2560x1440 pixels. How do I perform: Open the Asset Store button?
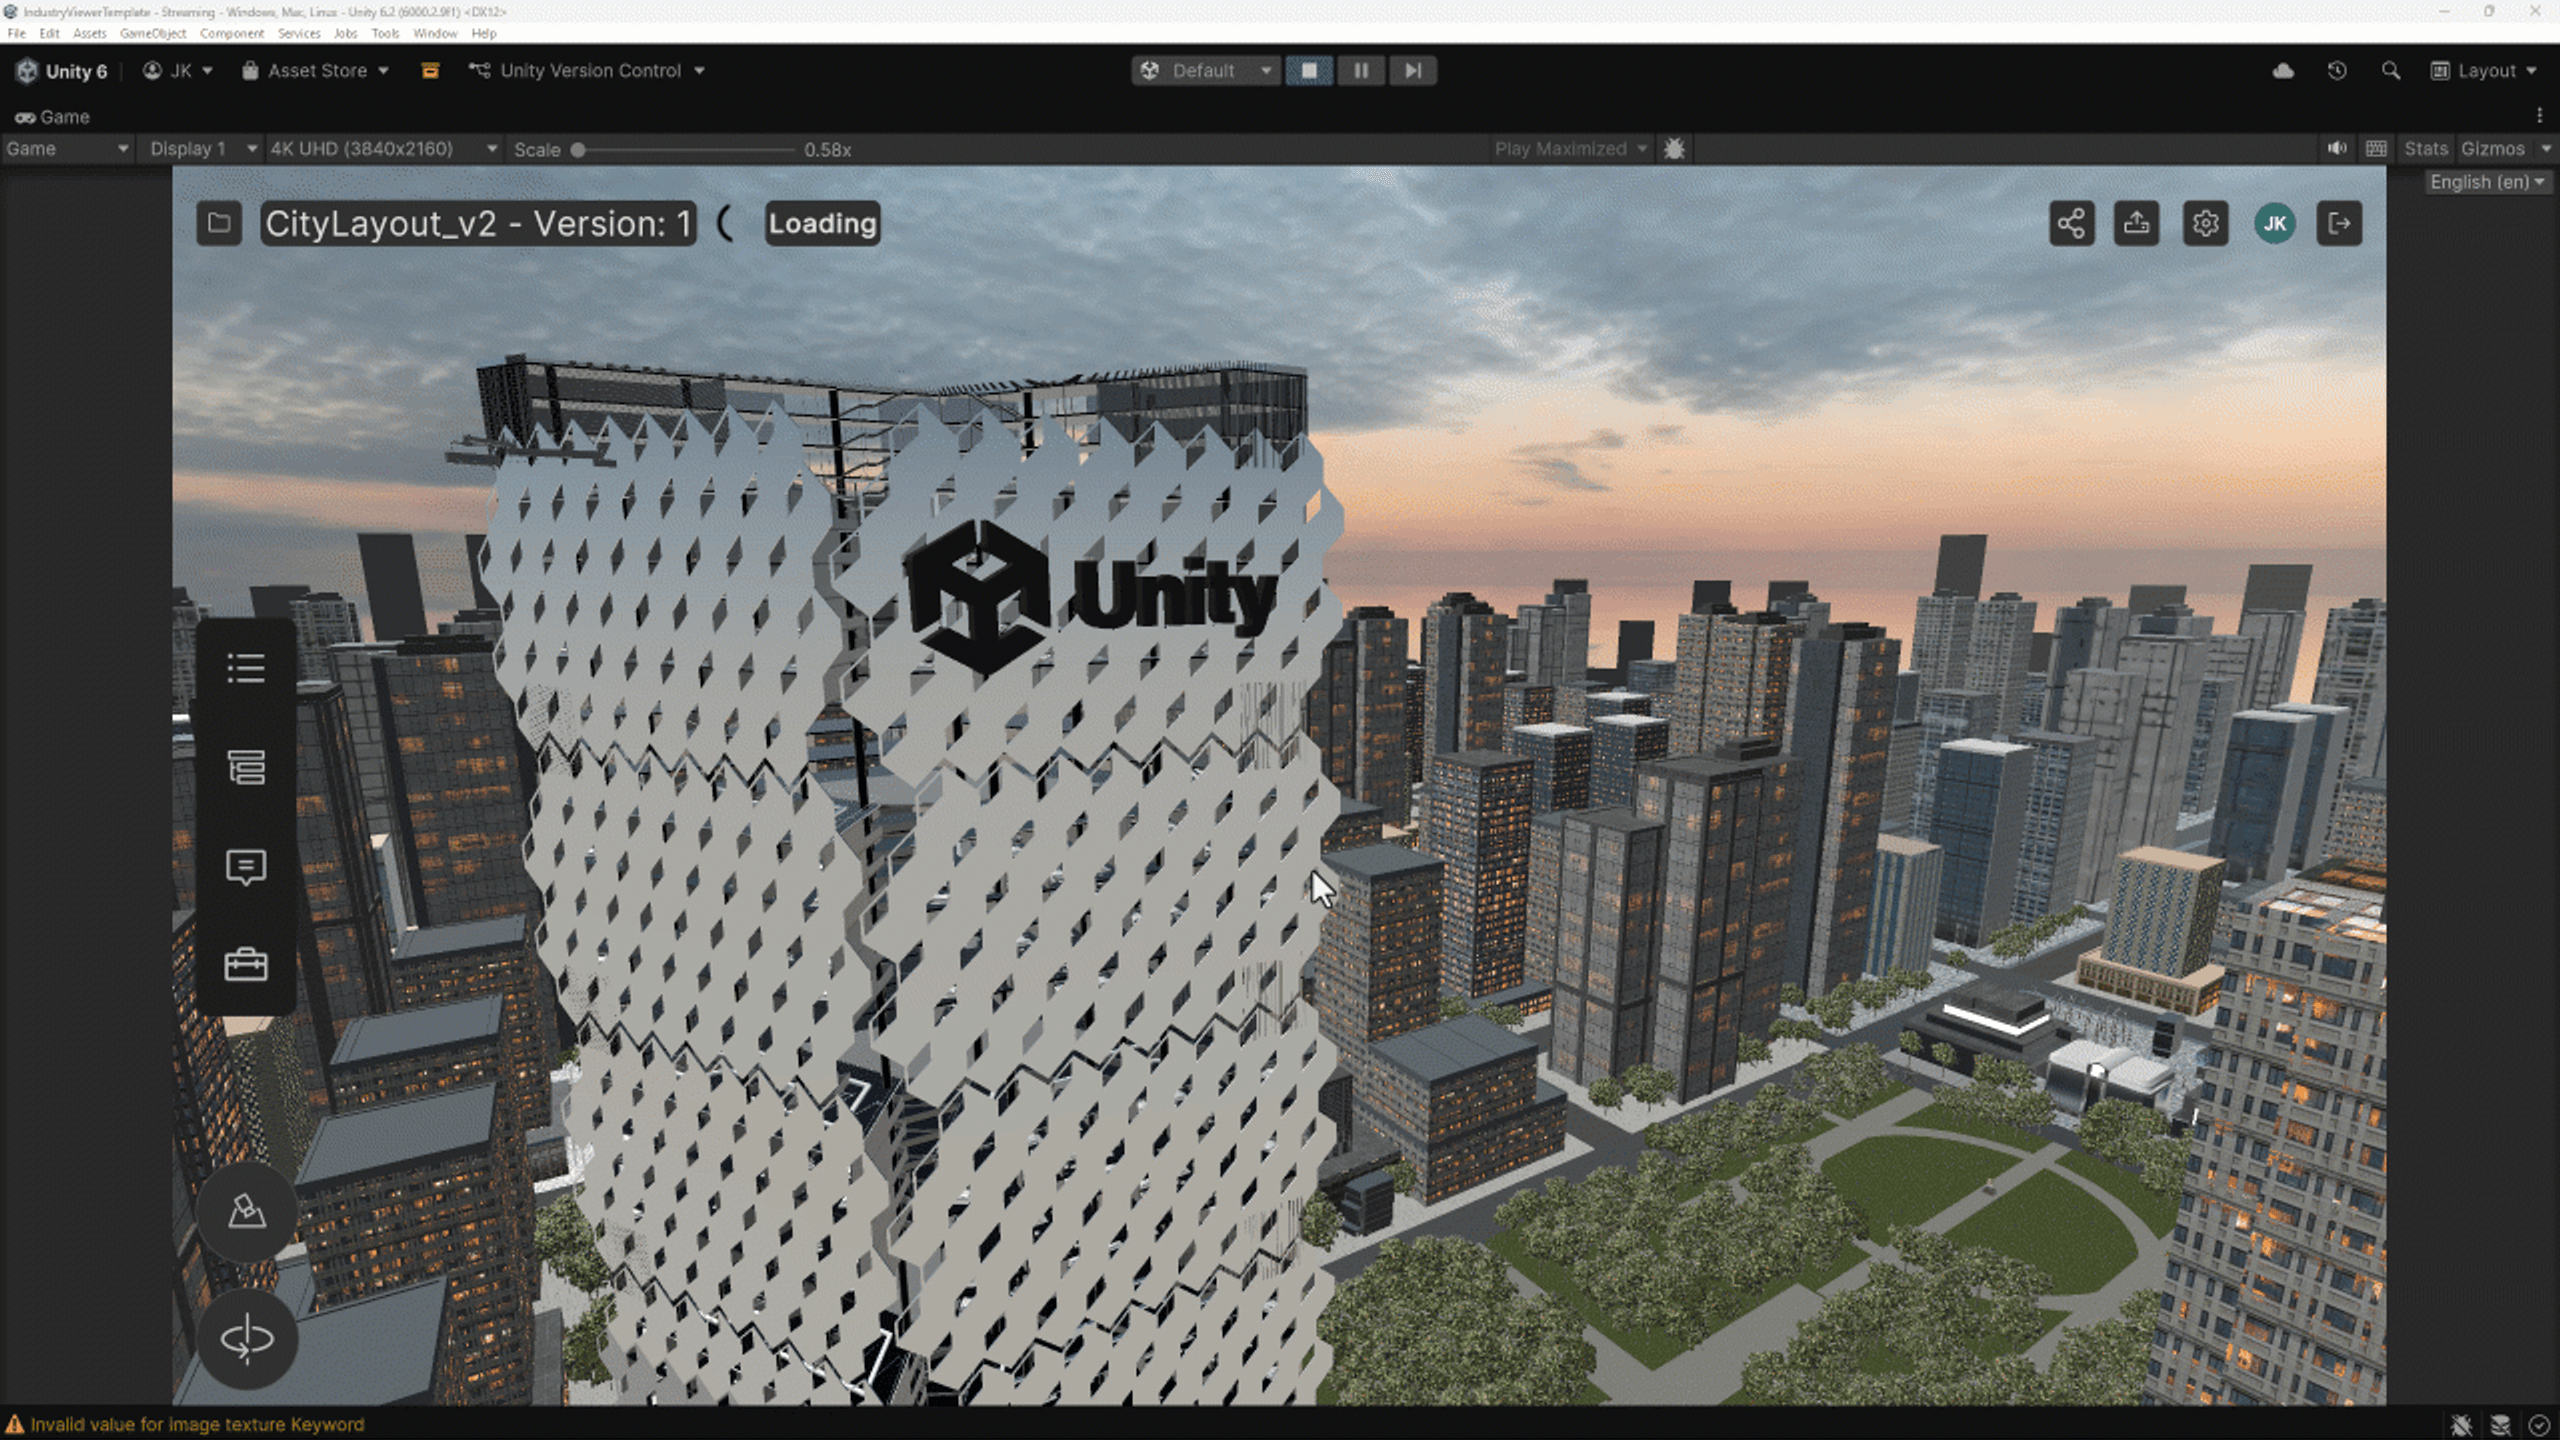(x=315, y=71)
